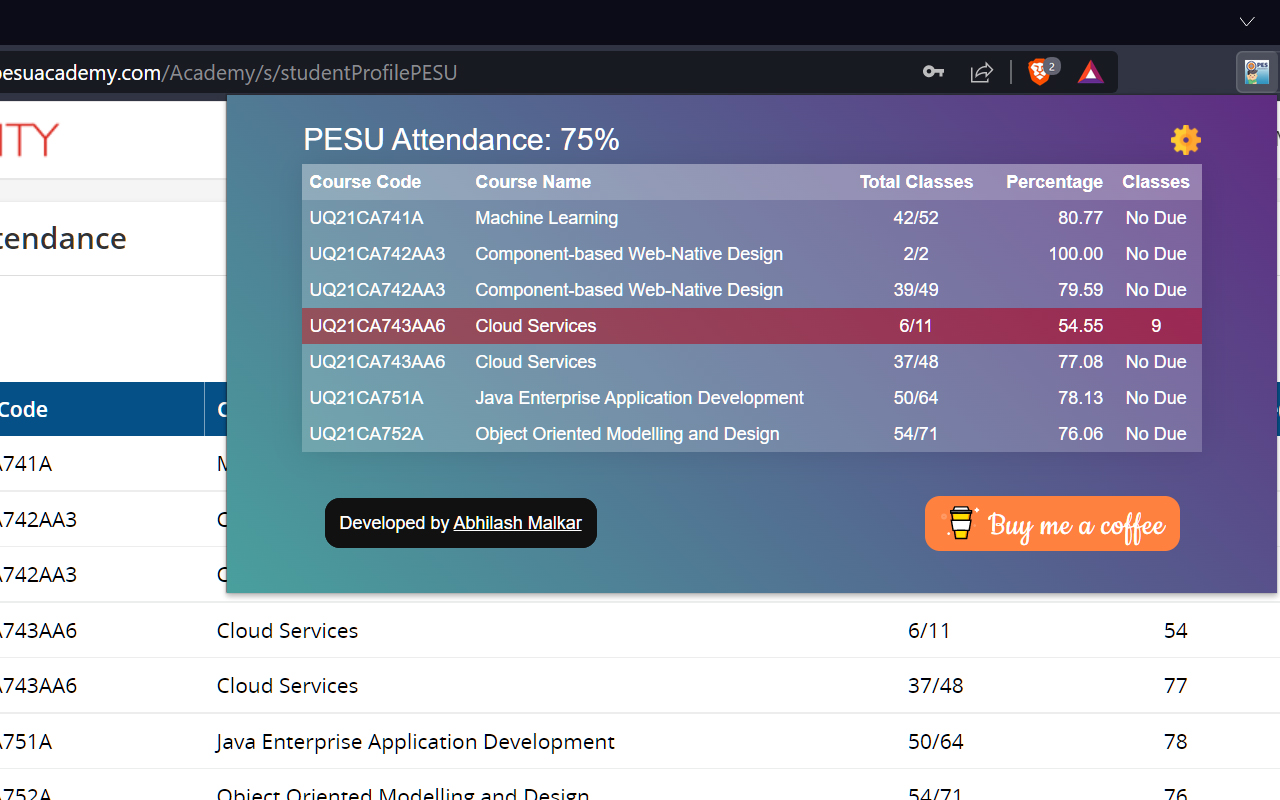This screenshot has height=800, width=1280.
Task: Expand the tab search chevron
Action: pyautogui.click(x=1247, y=21)
